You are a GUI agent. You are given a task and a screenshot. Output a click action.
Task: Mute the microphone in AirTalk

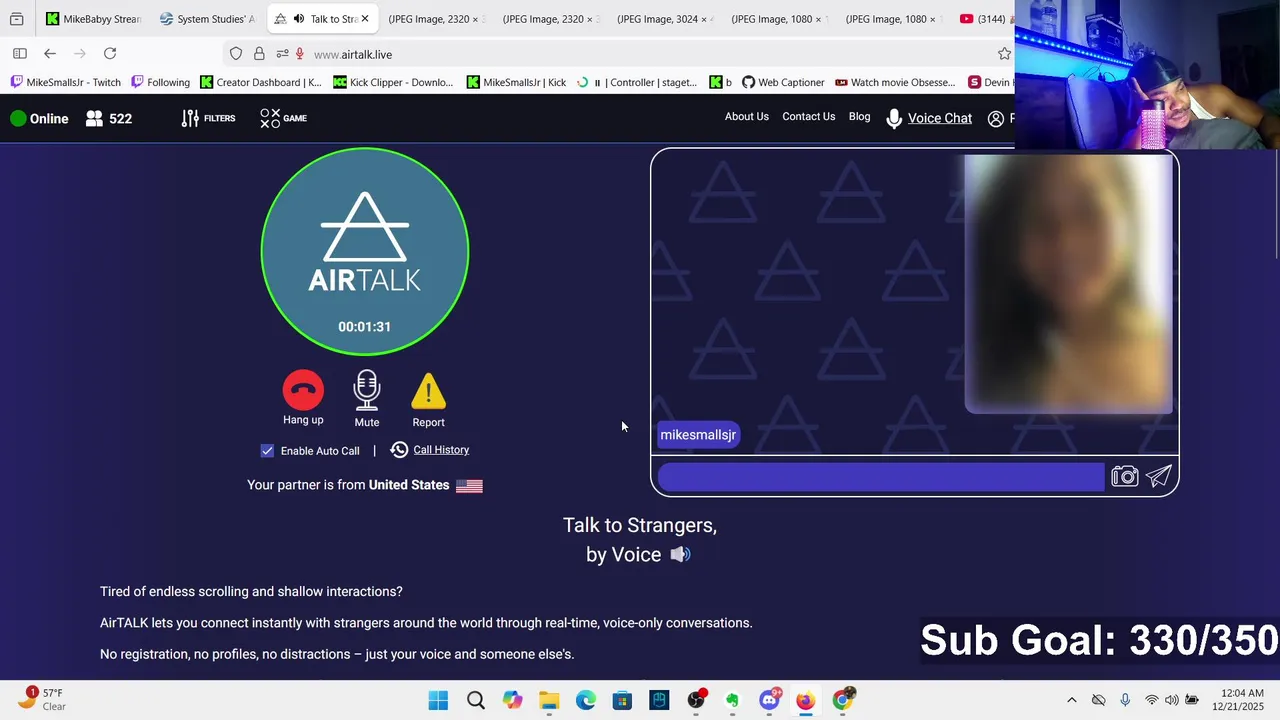367,391
